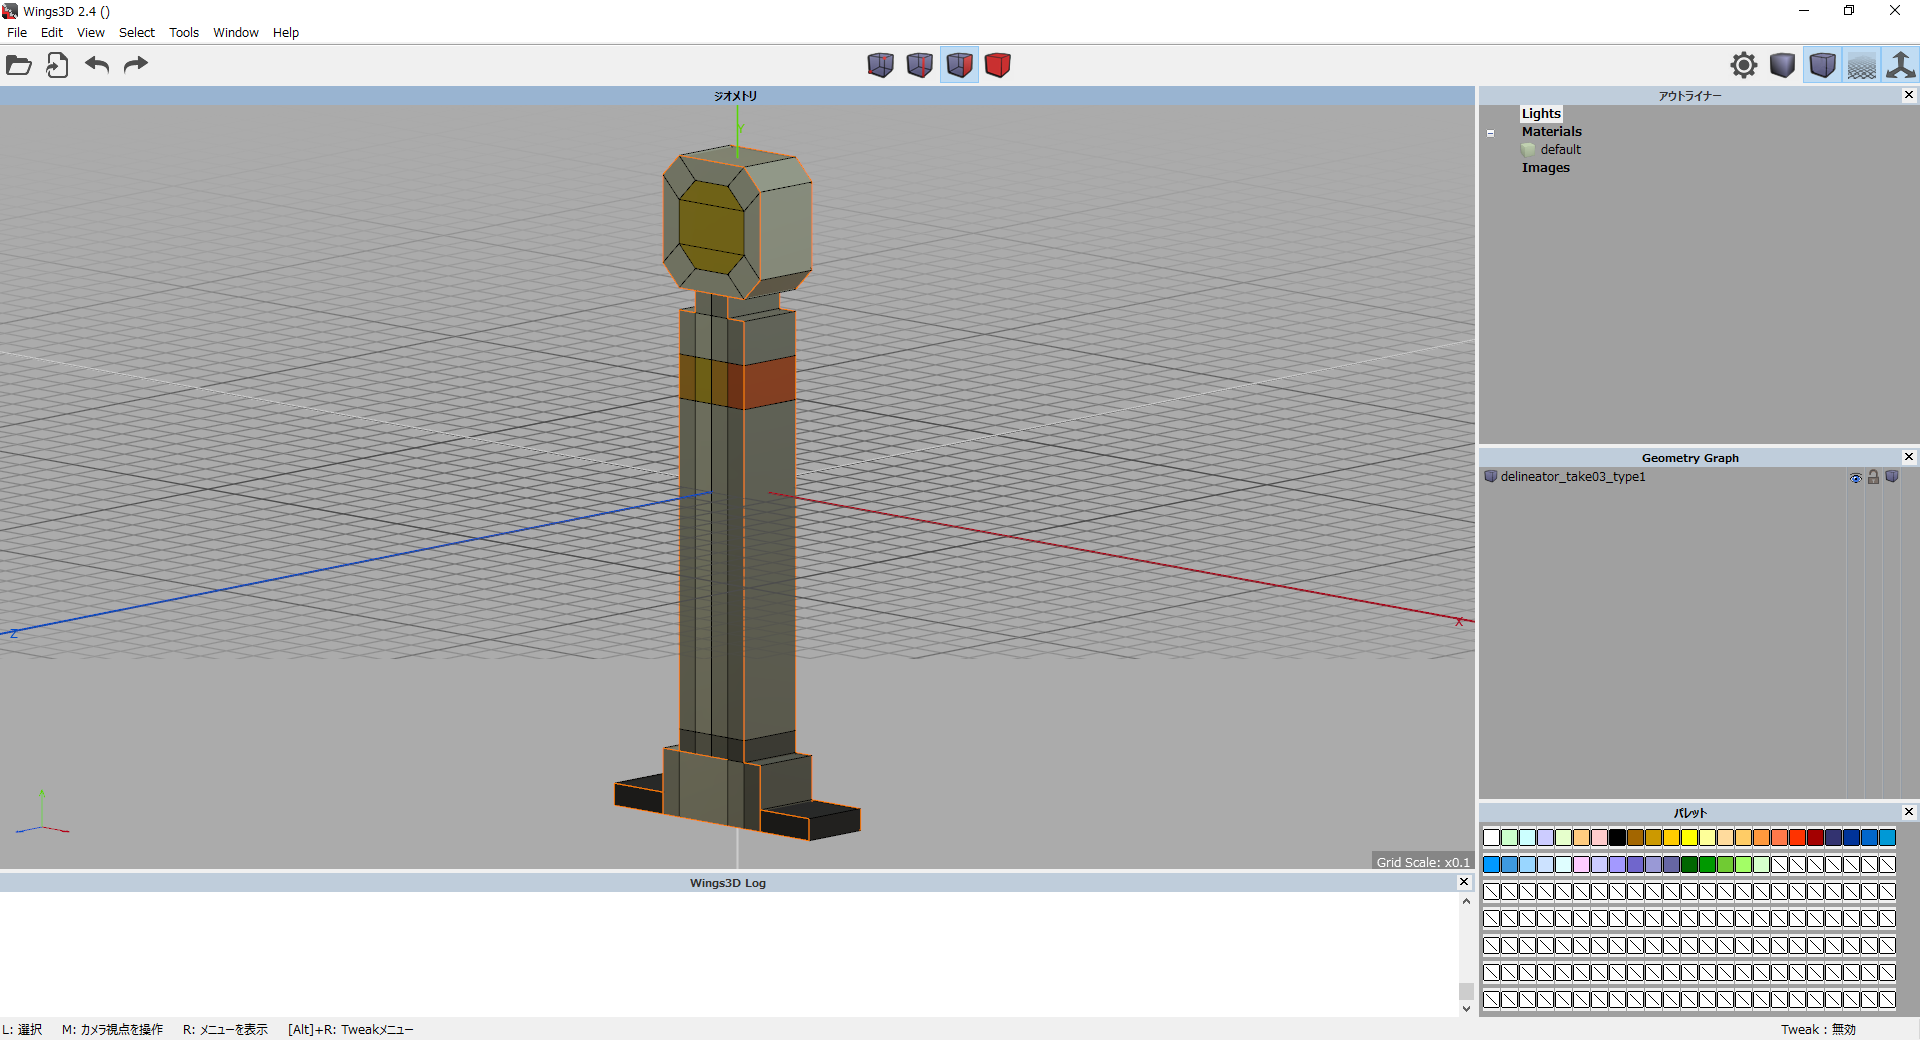Open the Window menu
This screenshot has width=1920, height=1040.
tap(236, 33)
